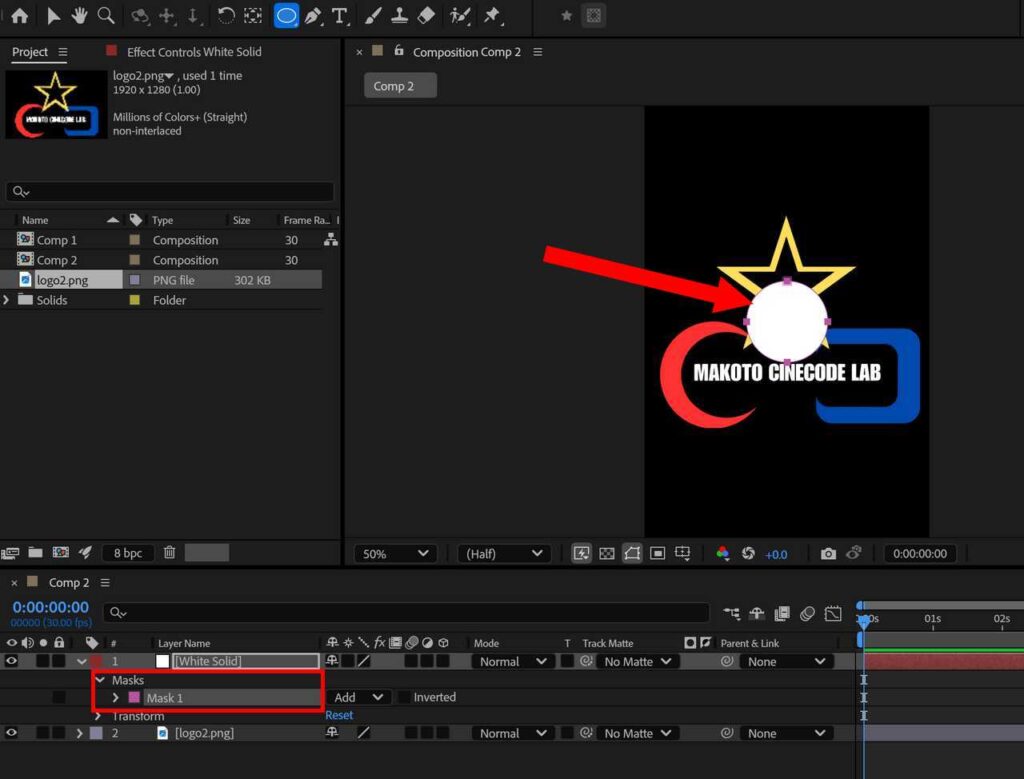1024x779 pixels.
Task: Expand the logo2.png layer
Action: coord(79,733)
